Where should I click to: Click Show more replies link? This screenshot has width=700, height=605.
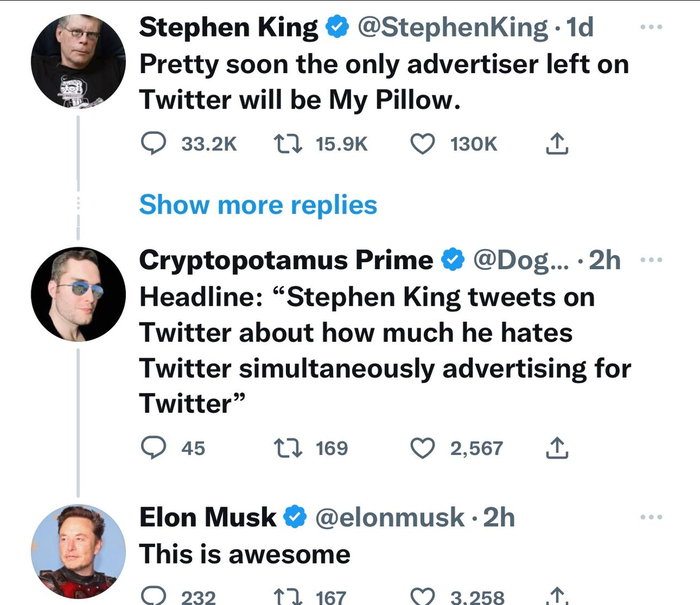(x=258, y=205)
